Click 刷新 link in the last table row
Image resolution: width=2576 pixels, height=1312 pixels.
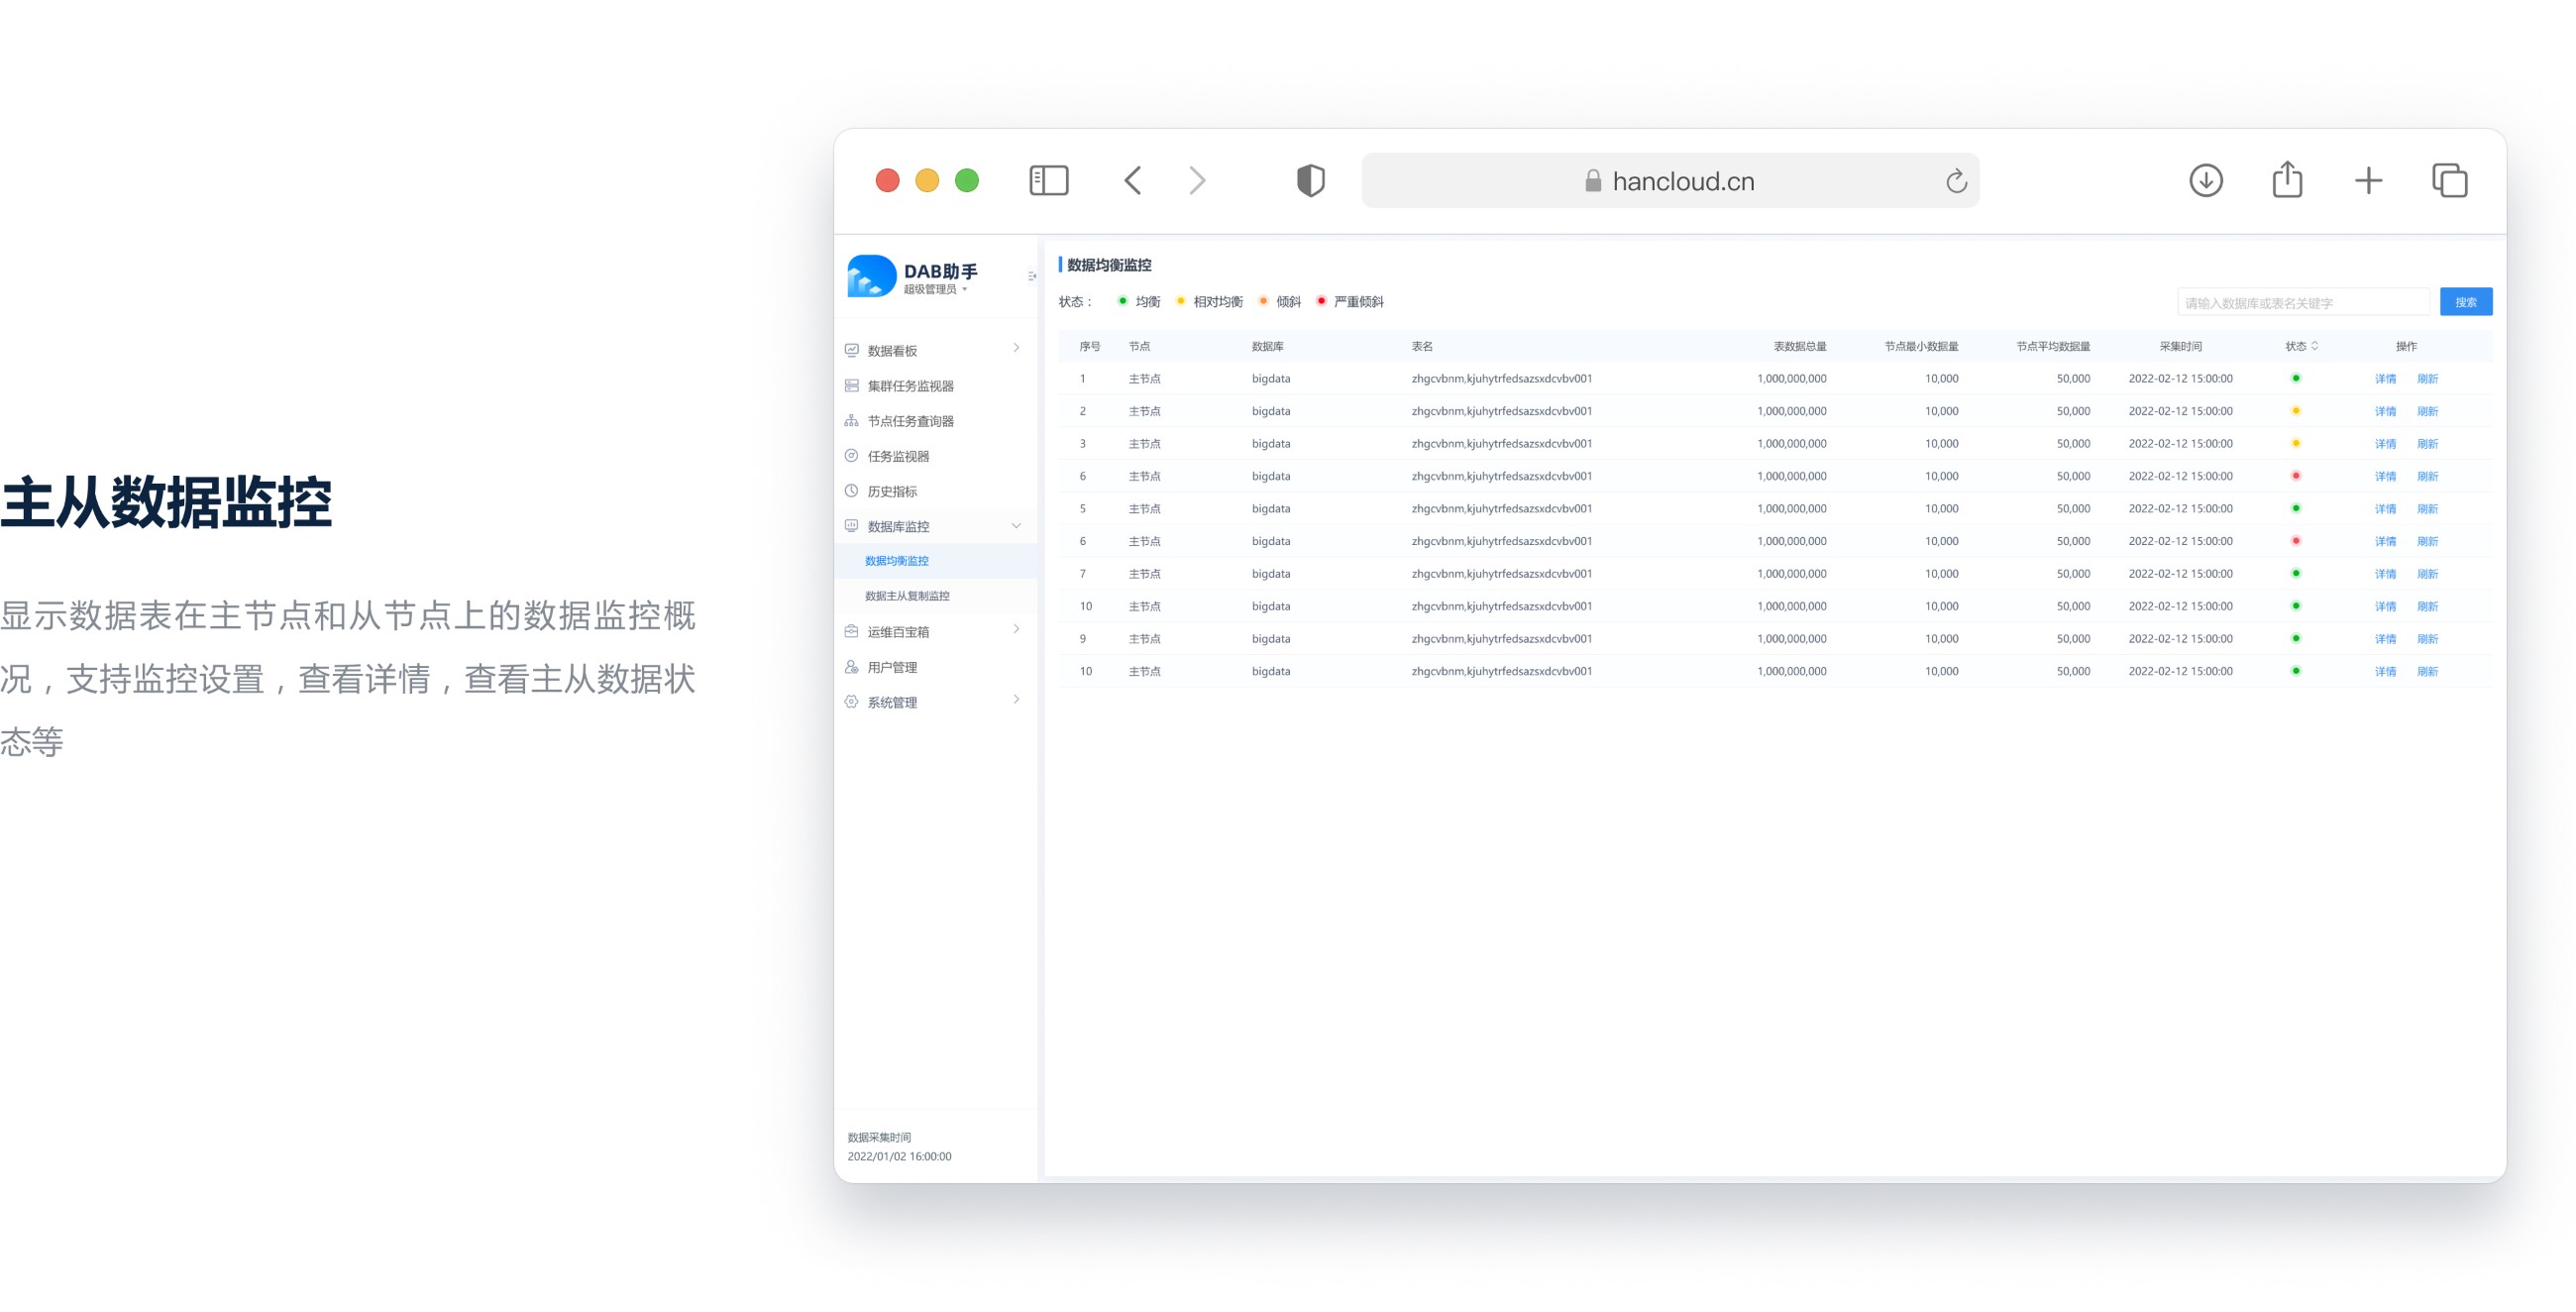click(2427, 672)
